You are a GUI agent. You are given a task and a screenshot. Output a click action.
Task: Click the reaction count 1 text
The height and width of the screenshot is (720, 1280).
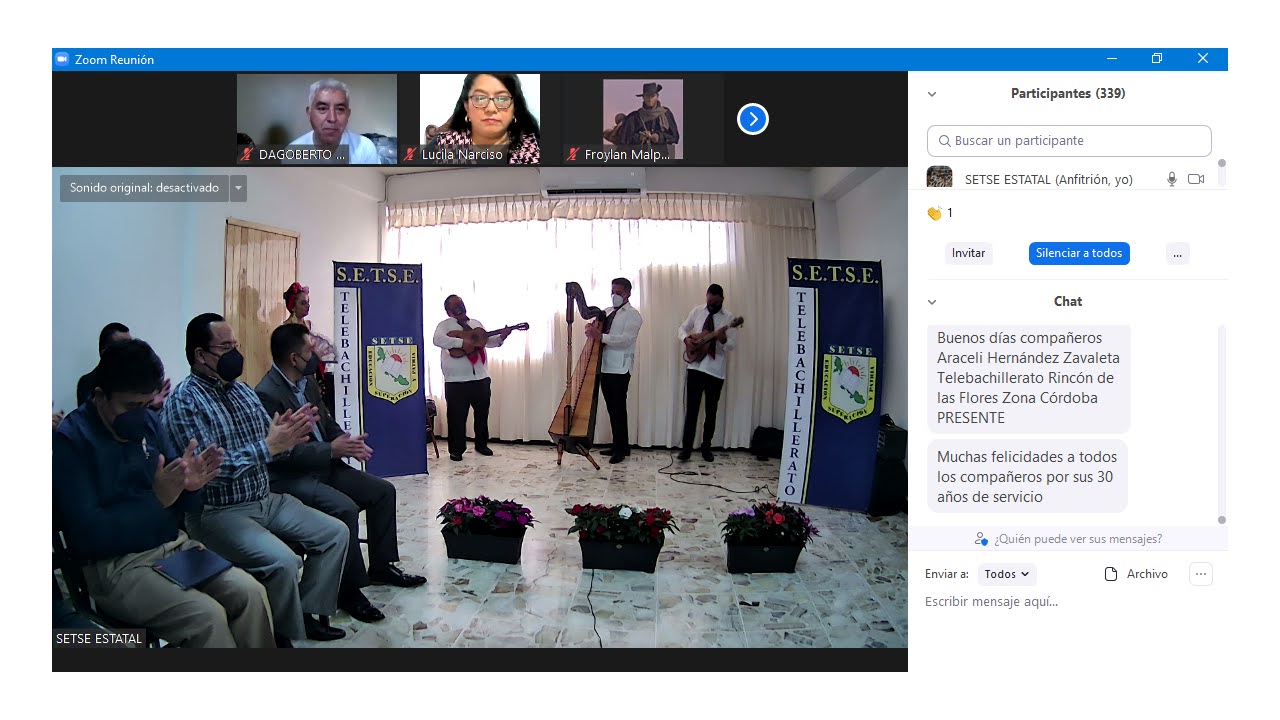tap(950, 213)
